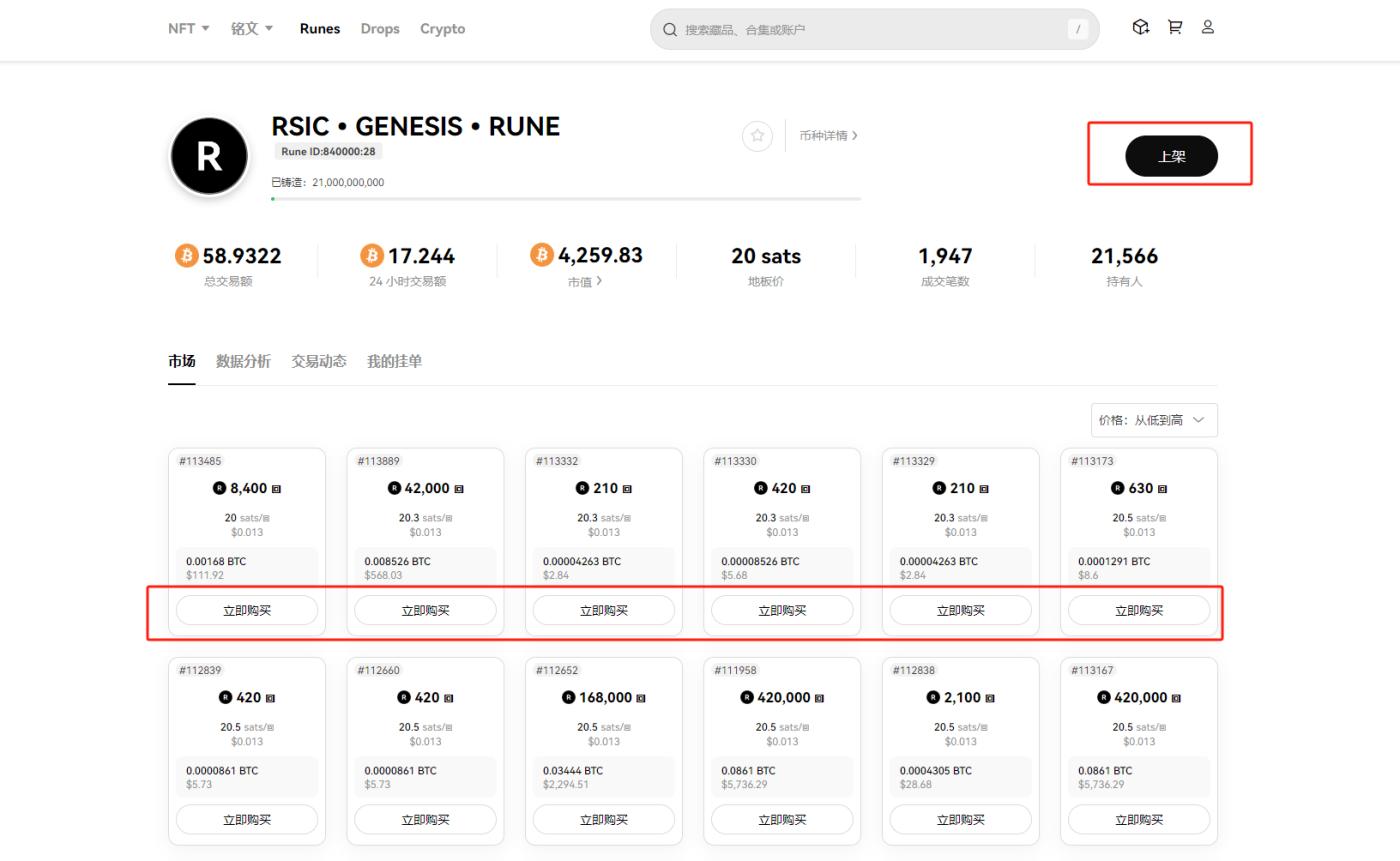
Task: Toggle the favorite star for this rune
Action: (757, 136)
